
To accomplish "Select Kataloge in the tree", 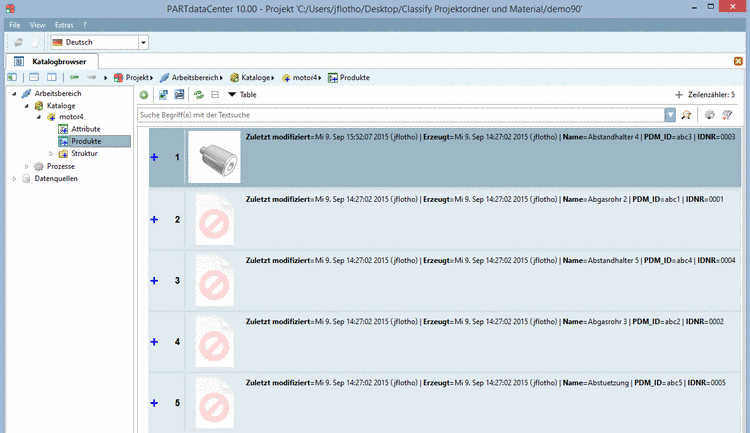I will coord(61,106).
